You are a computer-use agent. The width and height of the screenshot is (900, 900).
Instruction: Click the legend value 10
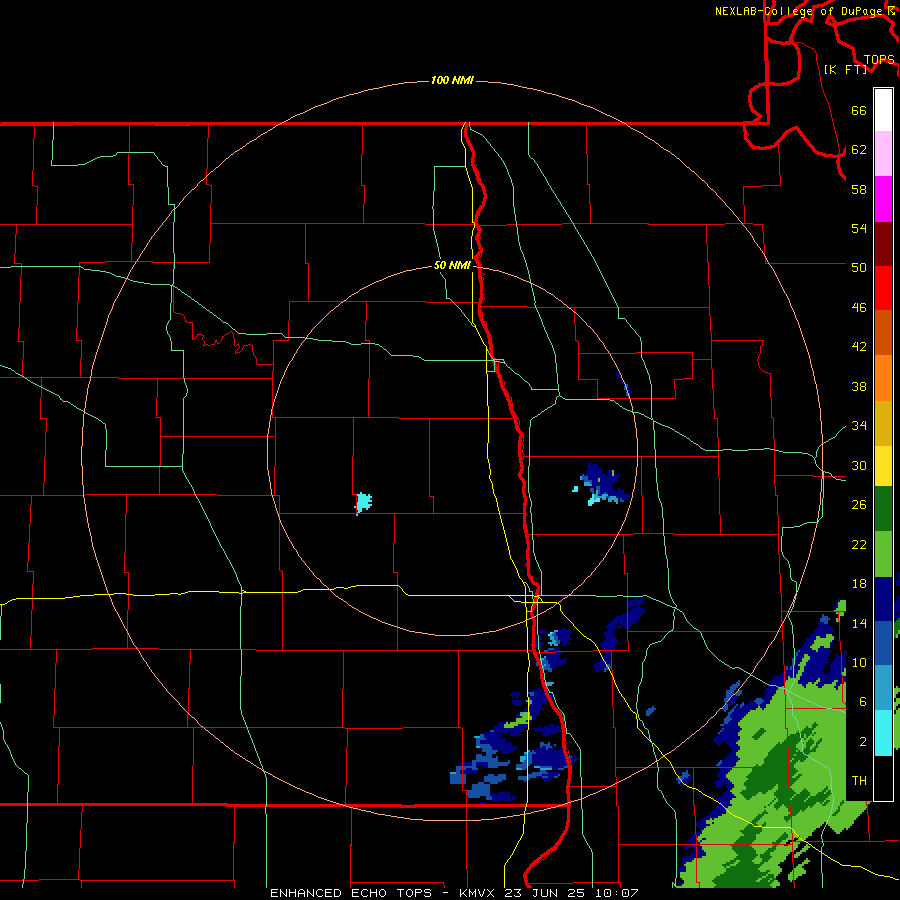[x=859, y=662]
